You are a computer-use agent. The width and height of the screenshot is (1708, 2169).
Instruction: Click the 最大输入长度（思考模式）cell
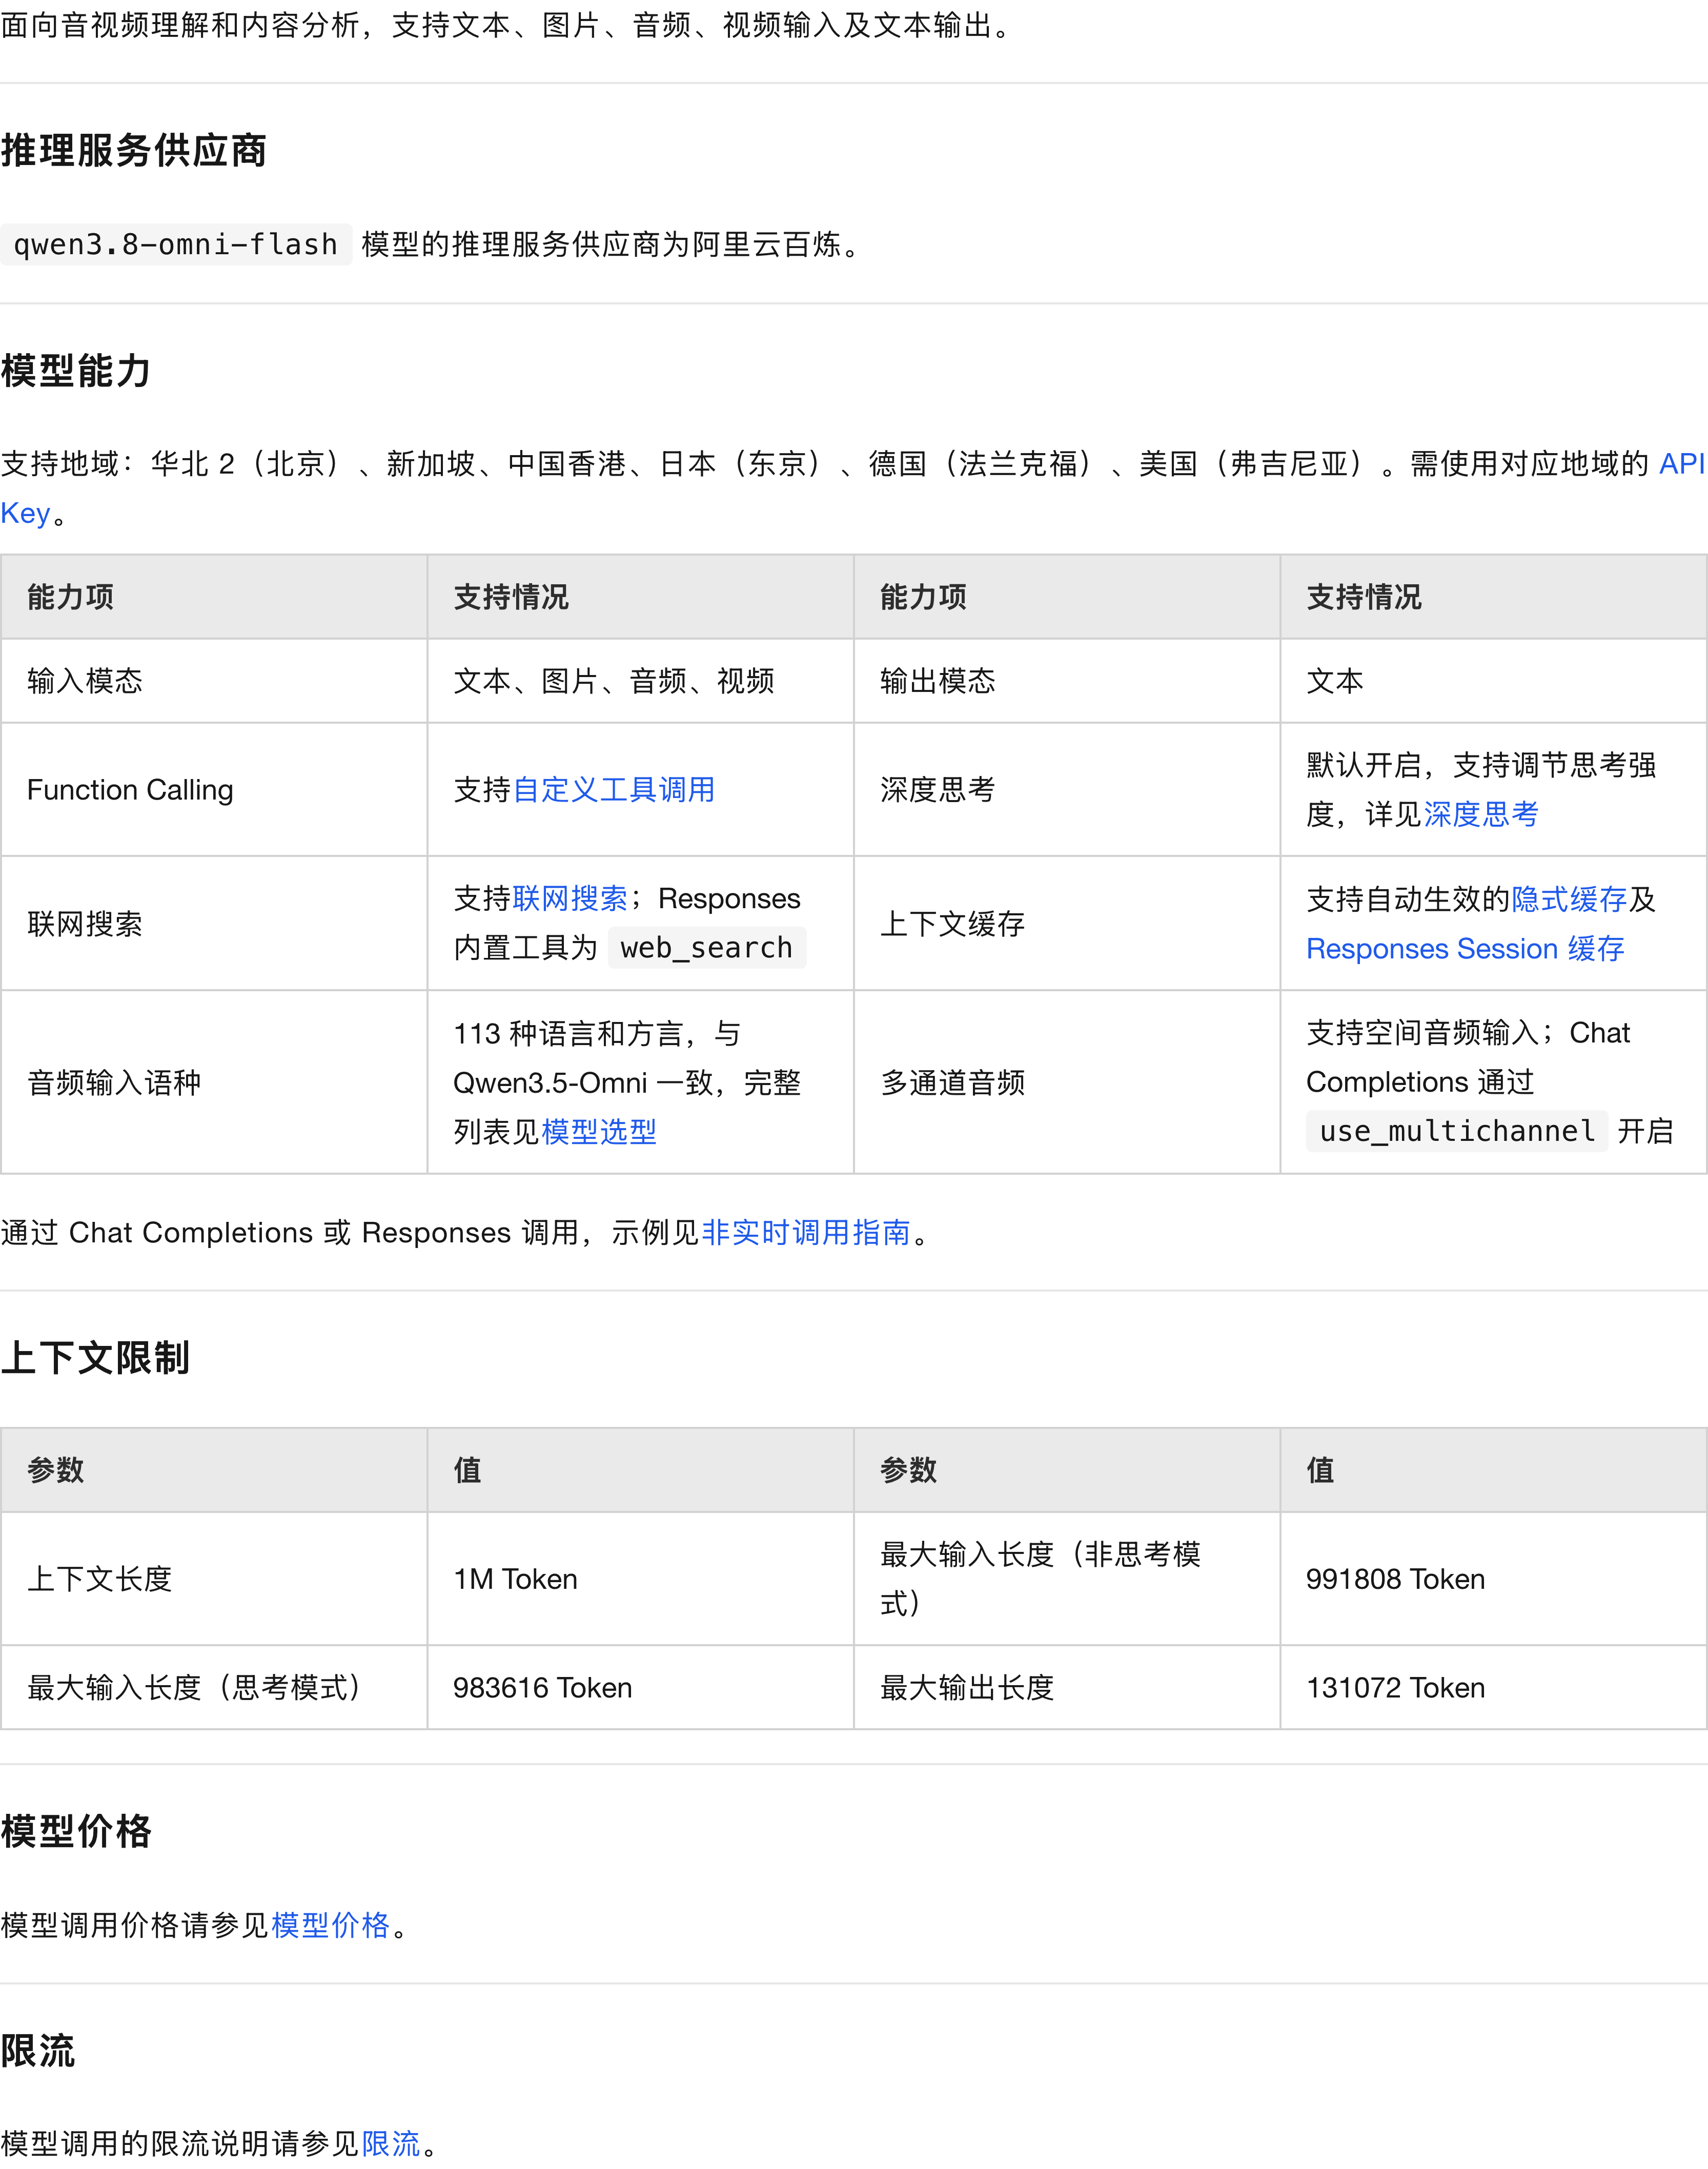click(214, 1688)
